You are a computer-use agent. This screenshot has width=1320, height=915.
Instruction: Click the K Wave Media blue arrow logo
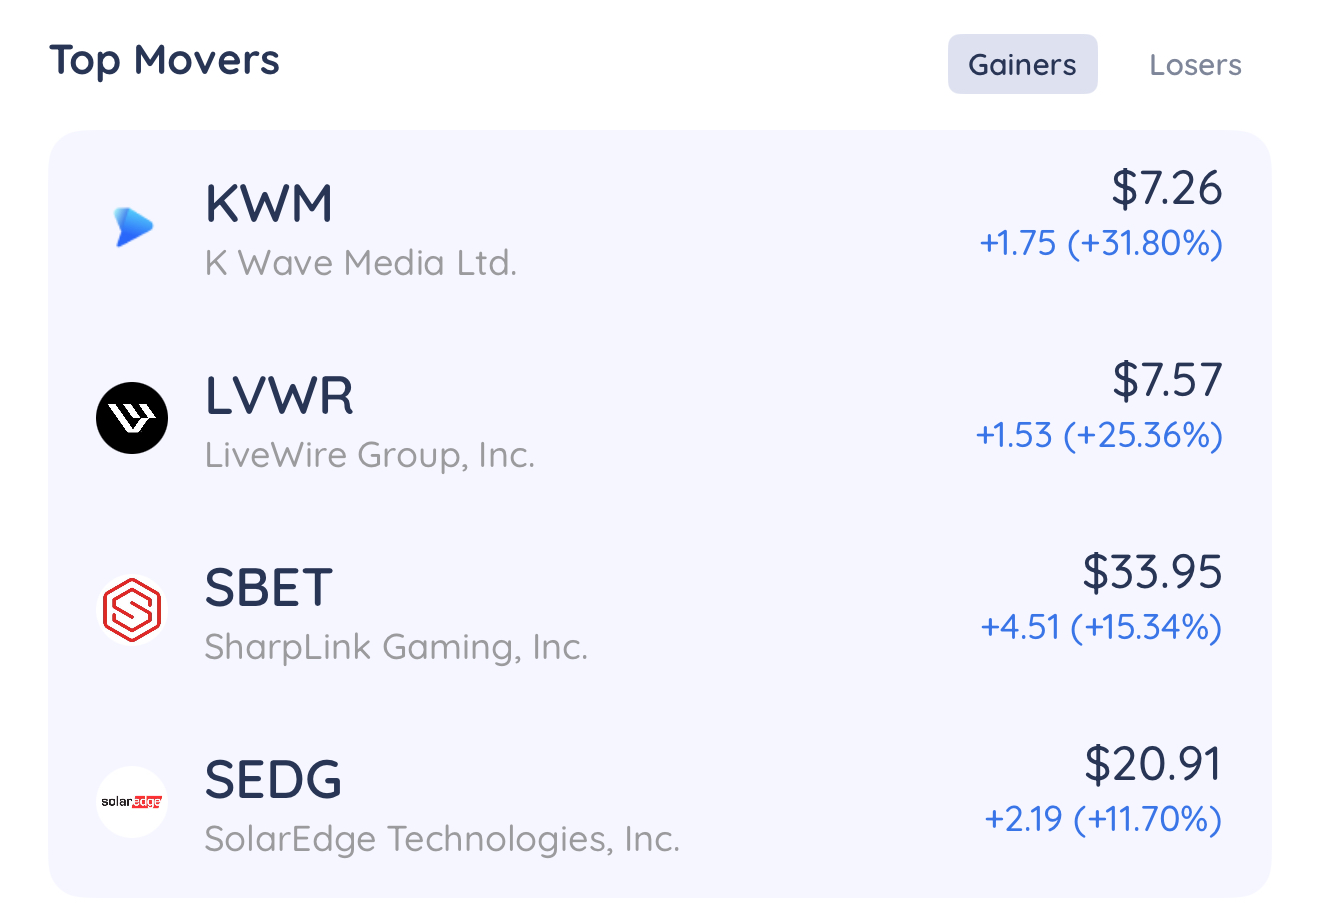(x=133, y=227)
